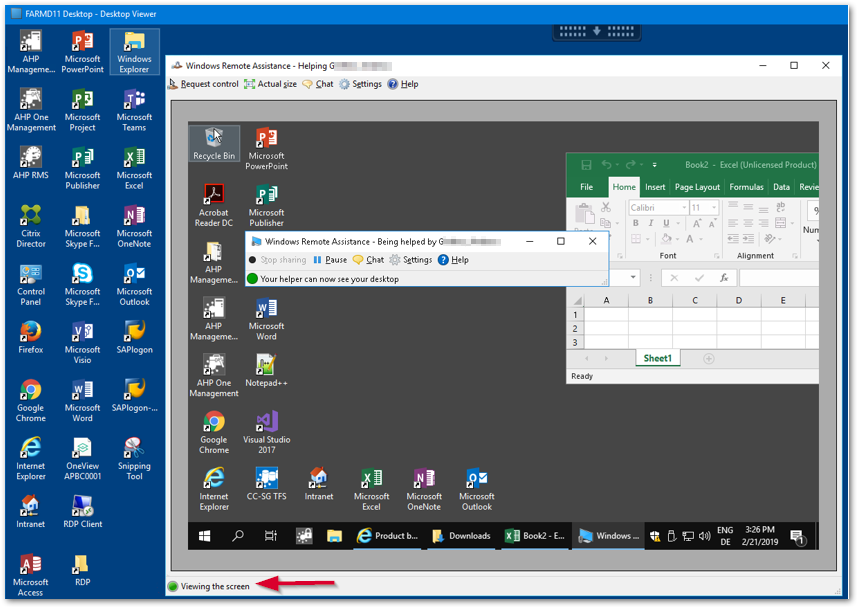Image resolution: width=858 pixels, height=608 pixels.
Task: Select Windows Explorer desktop icon
Action: 134,52
